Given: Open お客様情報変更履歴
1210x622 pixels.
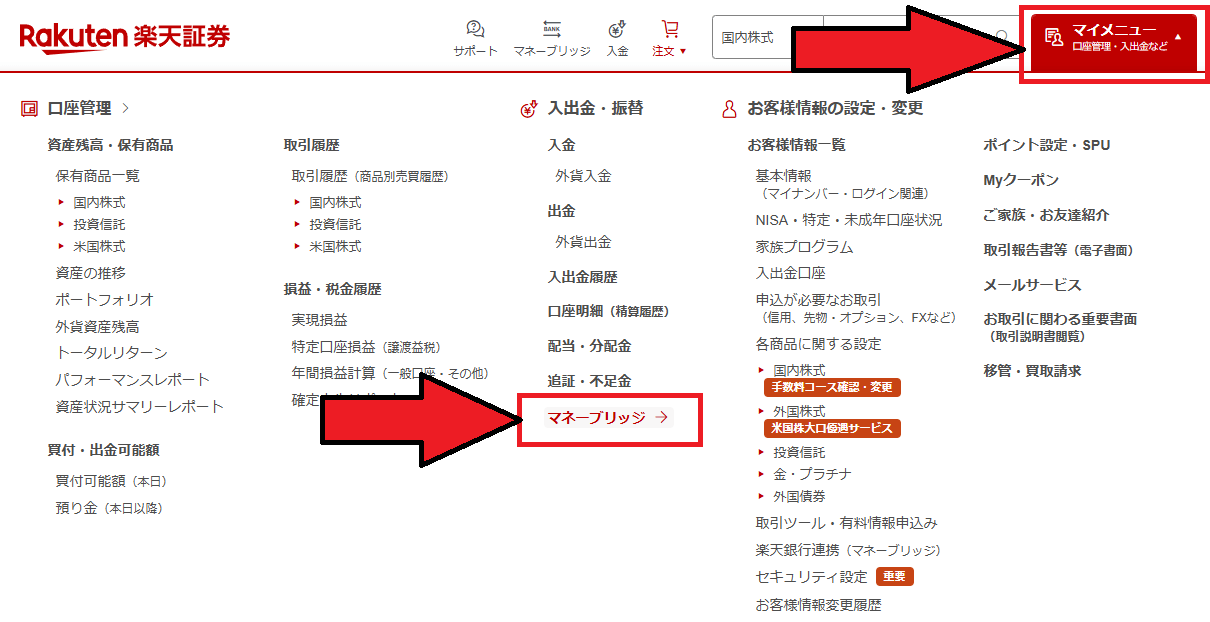Looking at the screenshot, I should [818, 605].
